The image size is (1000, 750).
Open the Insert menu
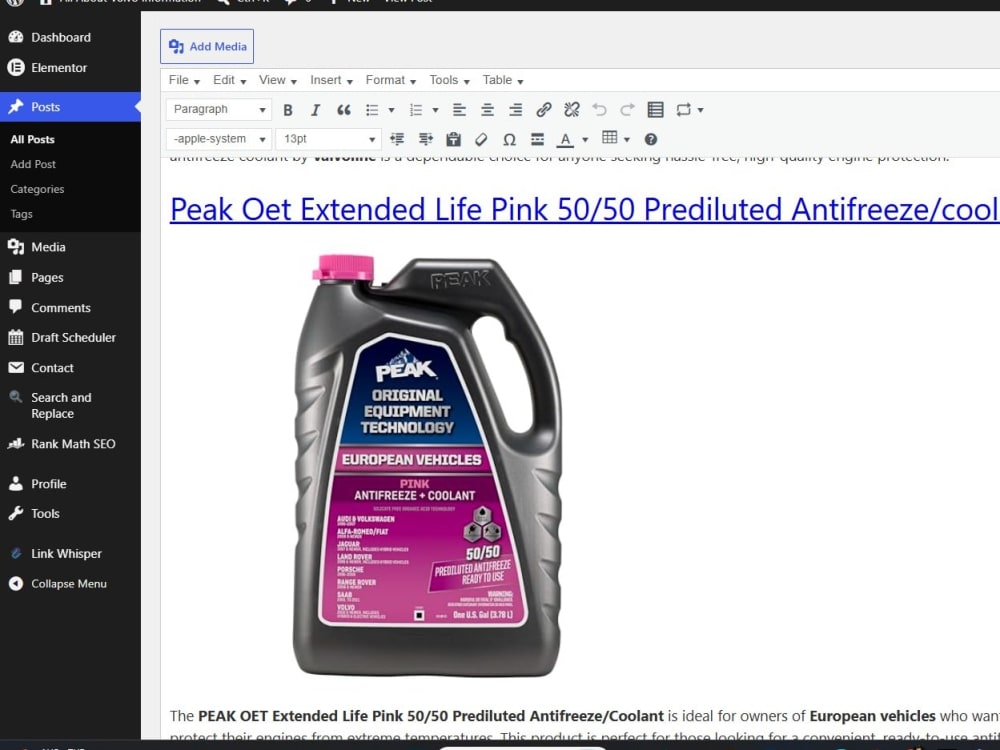(331, 80)
